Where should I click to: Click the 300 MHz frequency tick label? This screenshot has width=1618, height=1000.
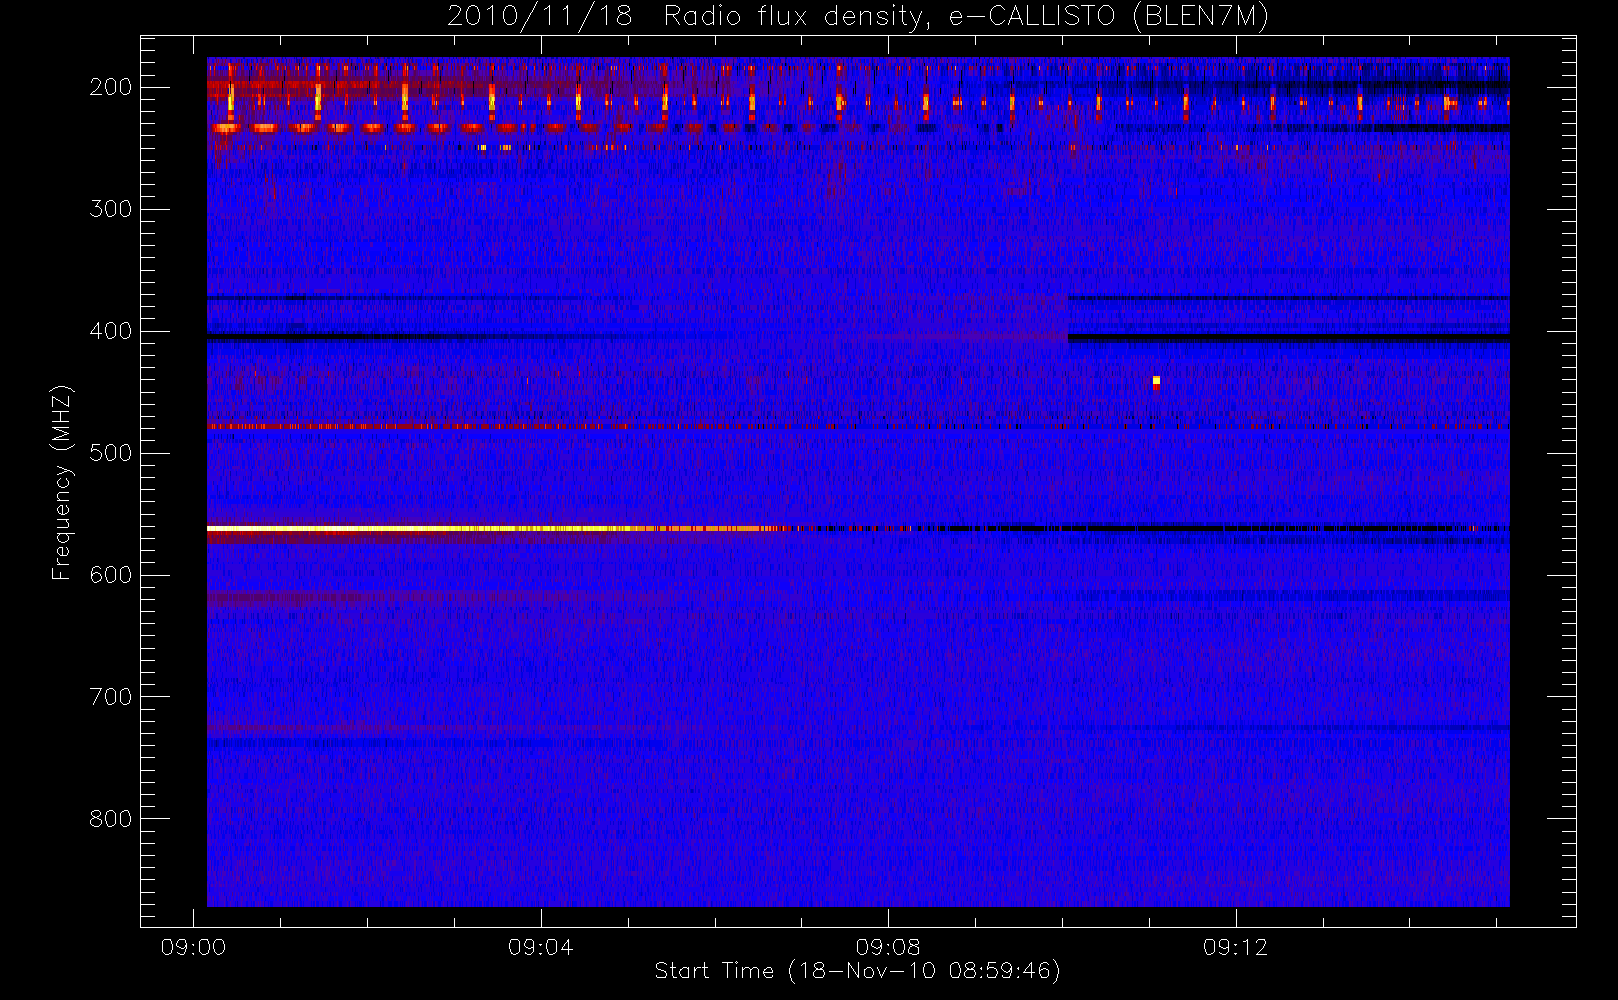point(111,209)
